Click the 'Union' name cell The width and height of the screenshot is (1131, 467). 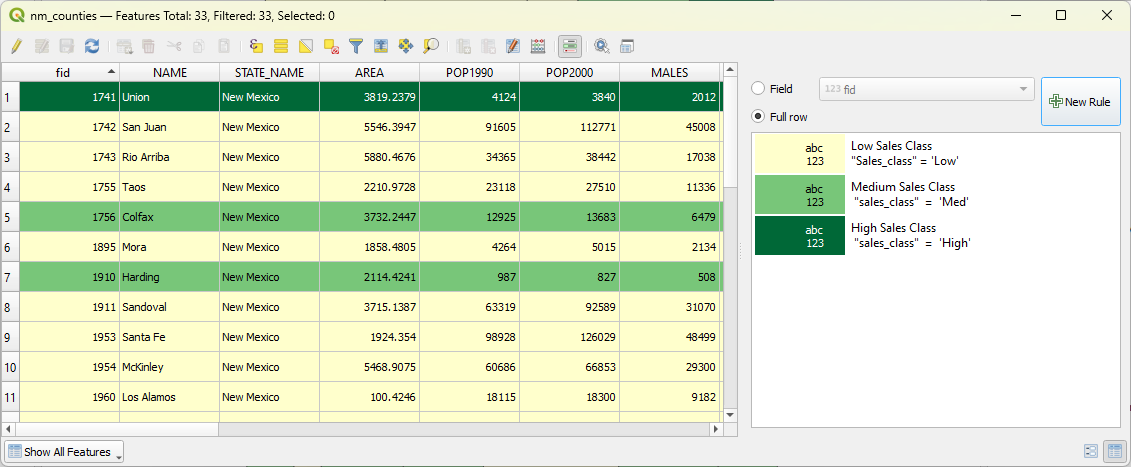tap(170, 97)
